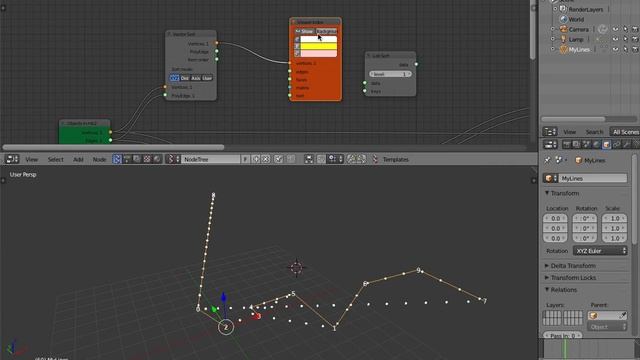The image size is (640, 360).
Task: Click the Parent object field in Relations
Action: coord(607,316)
